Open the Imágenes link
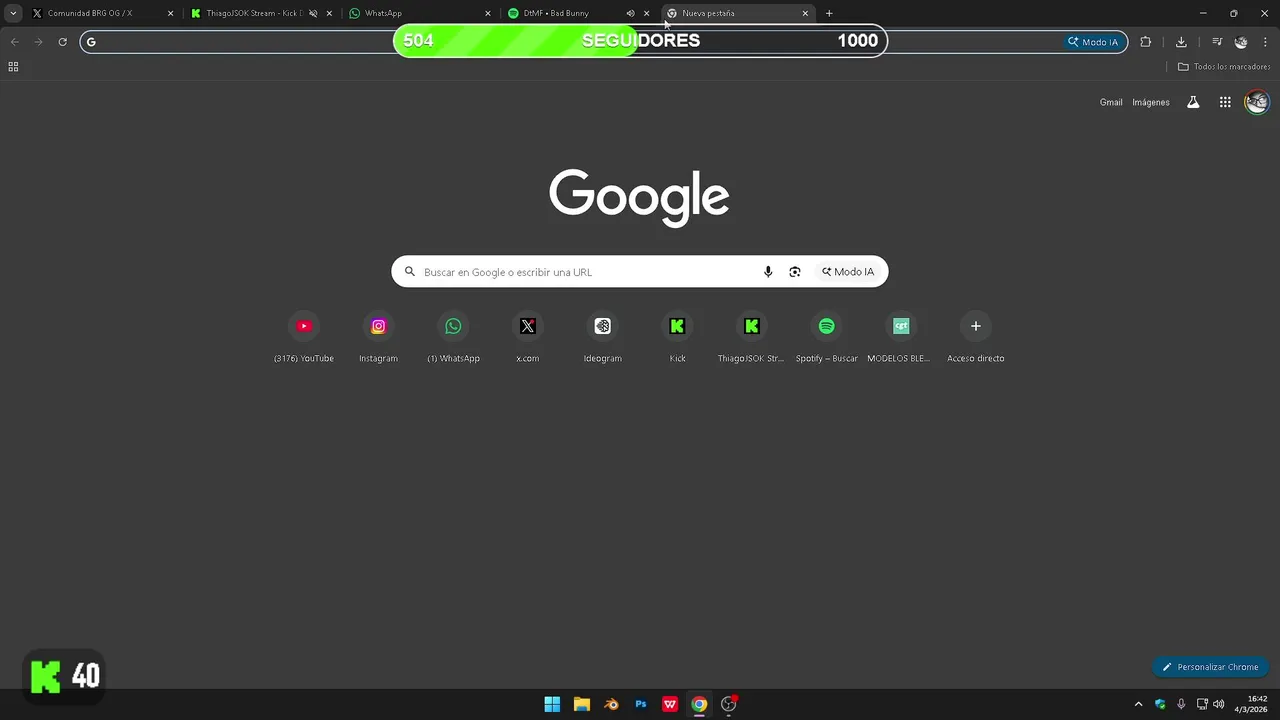Viewport: 1280px width, 720px height. point(1151,102)
